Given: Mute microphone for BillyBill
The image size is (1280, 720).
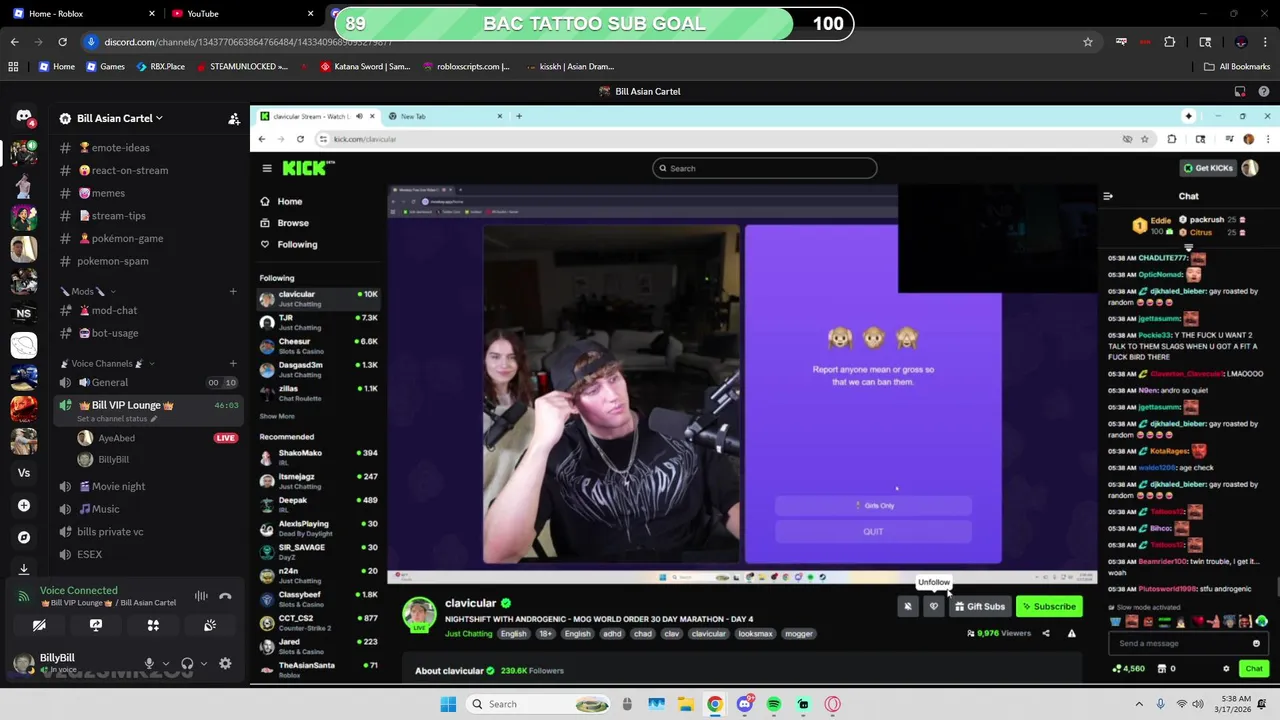Looking at the screenshot, I should click(x=149, y=663).
